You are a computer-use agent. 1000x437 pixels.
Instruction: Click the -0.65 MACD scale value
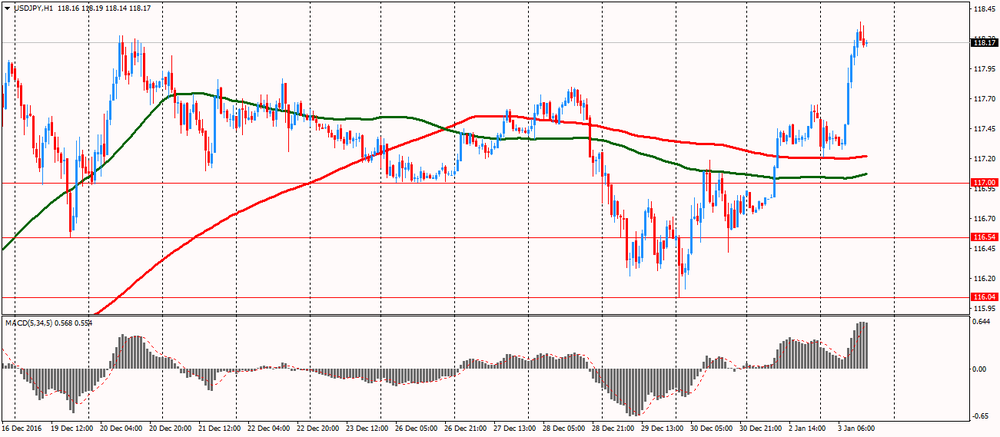(x=982, y=417)
